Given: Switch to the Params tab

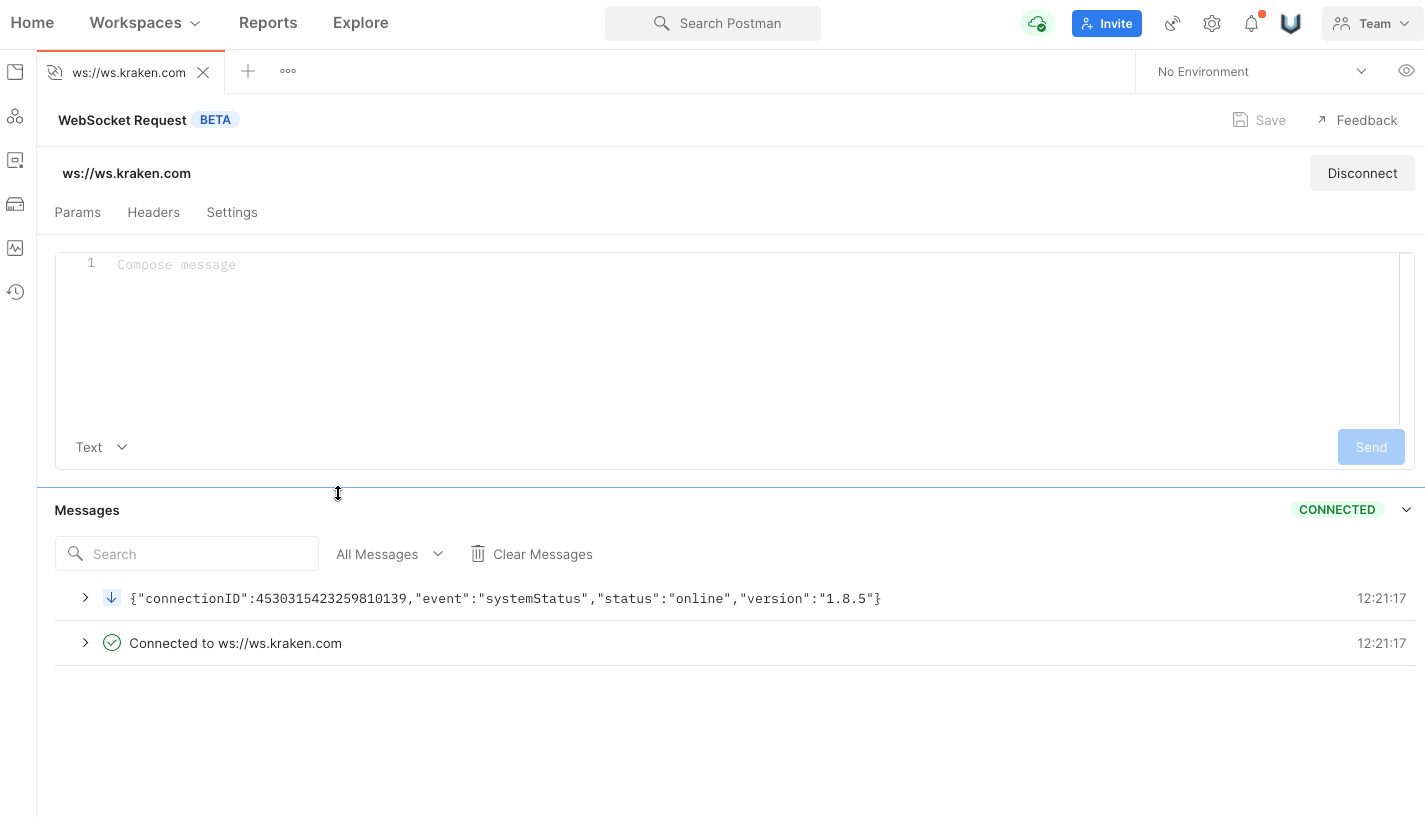Looking at the screenshot, I should coord(78,212).
